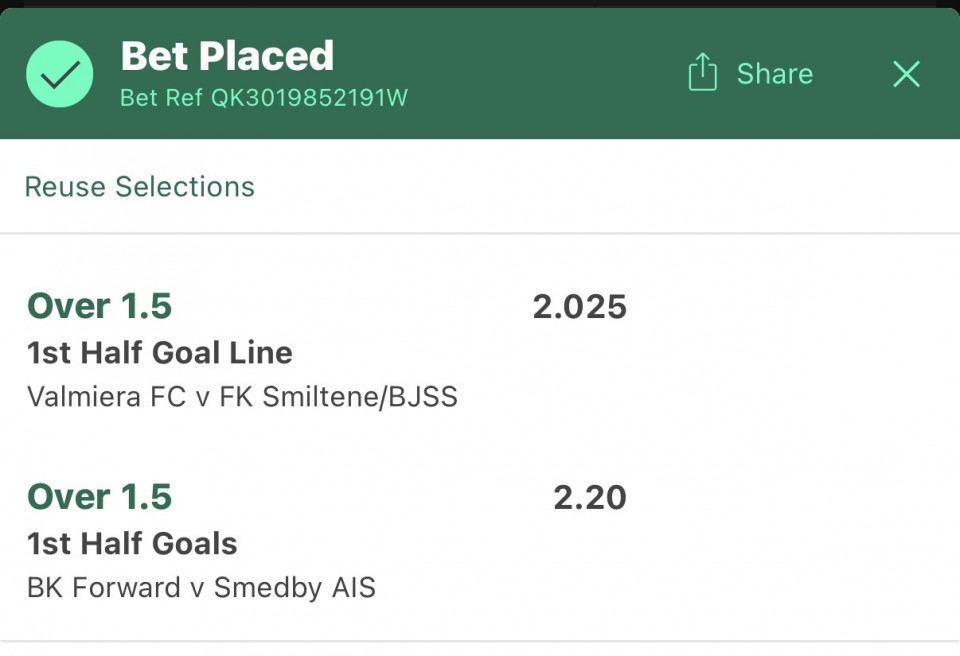
Task: Tap the Share label in header
Action: [774, 74]
